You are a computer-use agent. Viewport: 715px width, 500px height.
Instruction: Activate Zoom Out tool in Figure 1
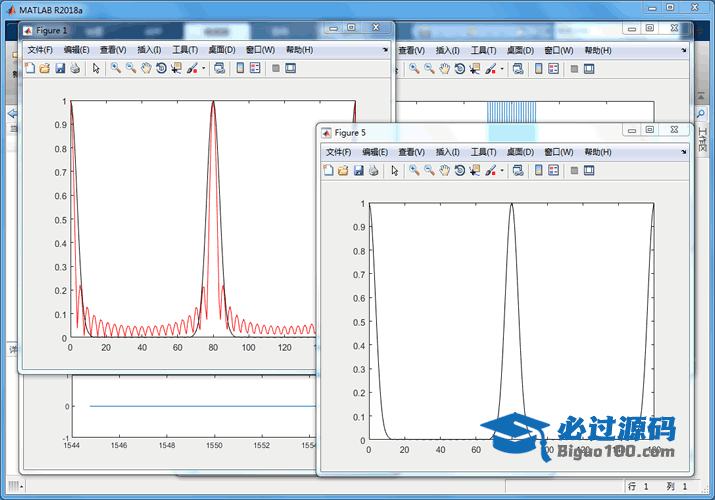pos(131,68)
